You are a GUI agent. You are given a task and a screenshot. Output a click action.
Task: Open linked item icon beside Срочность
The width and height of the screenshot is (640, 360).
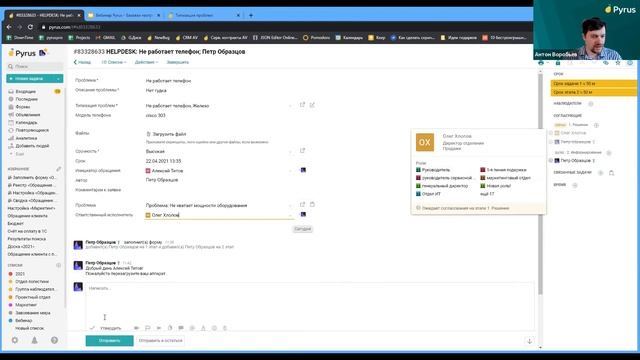(302, 151)
